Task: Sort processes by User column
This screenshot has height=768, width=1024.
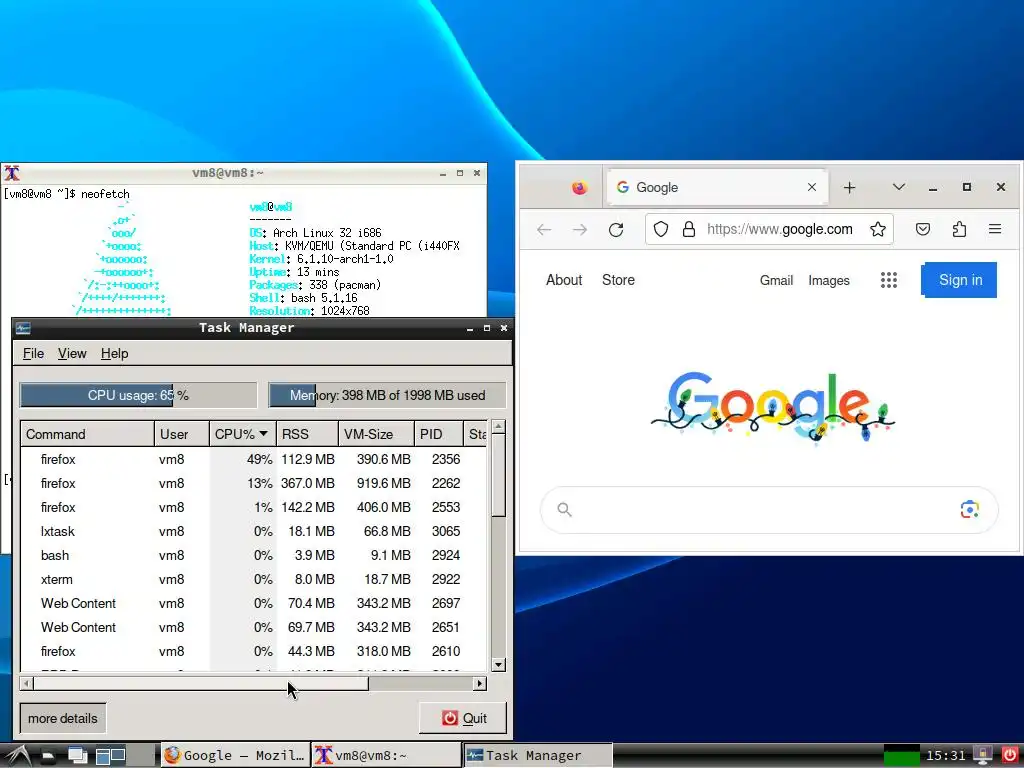Action: (182, 434)
